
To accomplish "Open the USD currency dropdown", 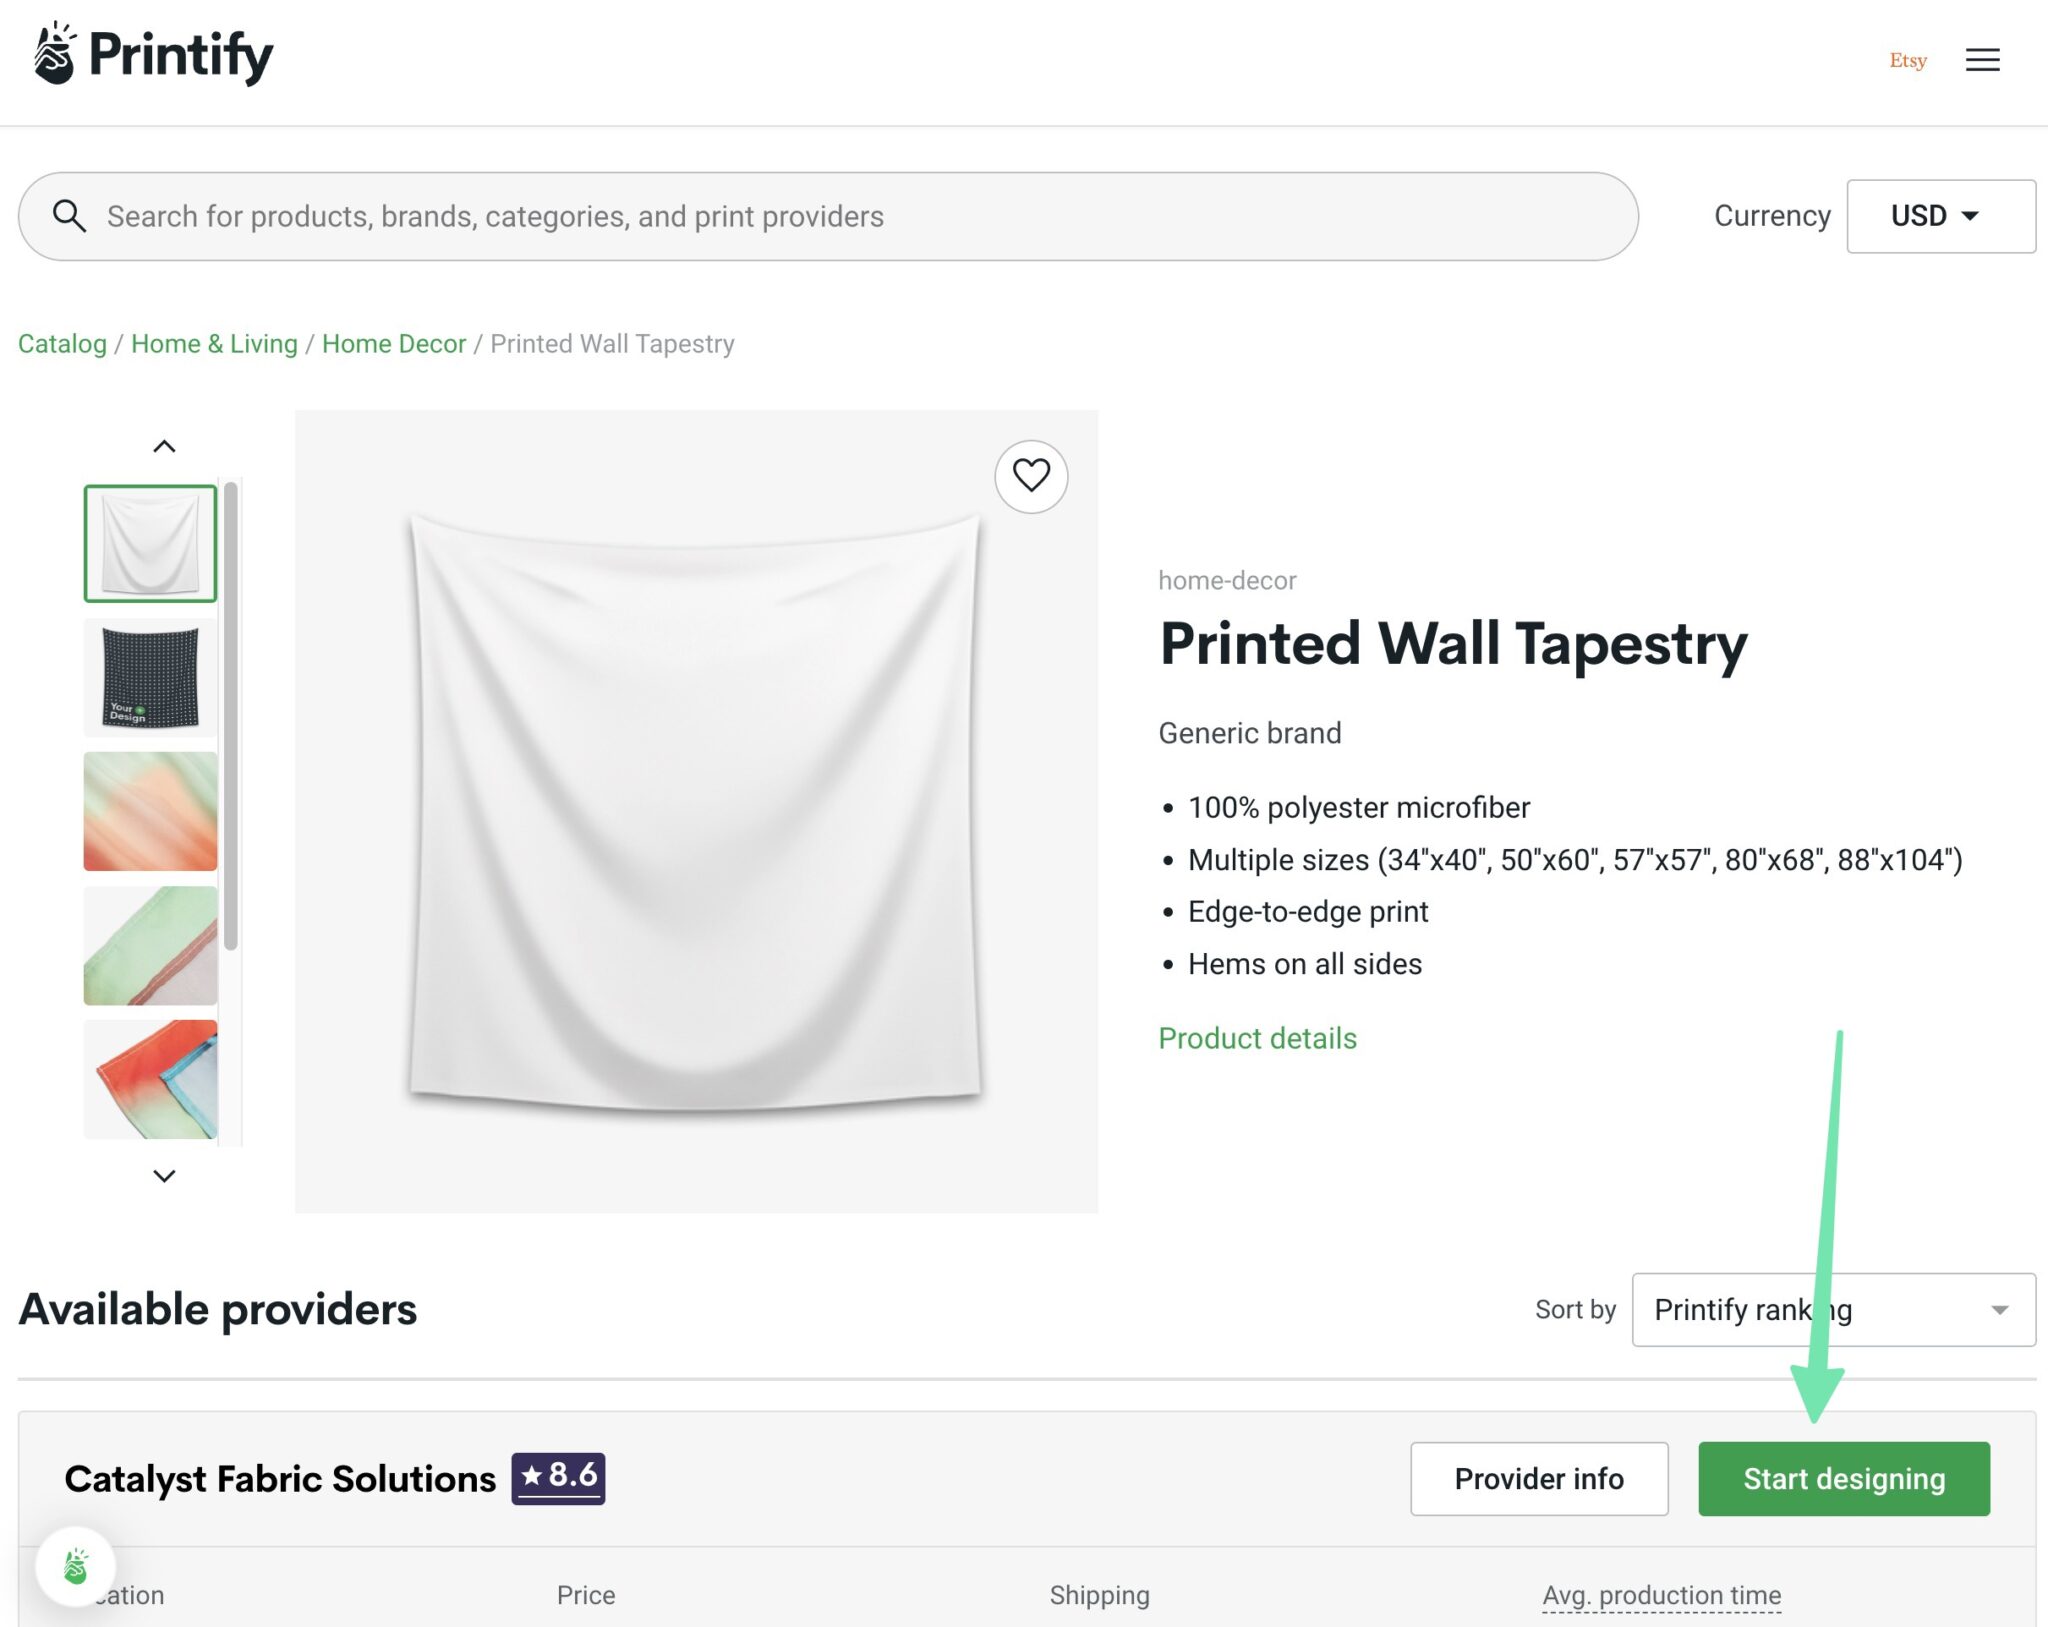I will click(x=1940, y=215).
